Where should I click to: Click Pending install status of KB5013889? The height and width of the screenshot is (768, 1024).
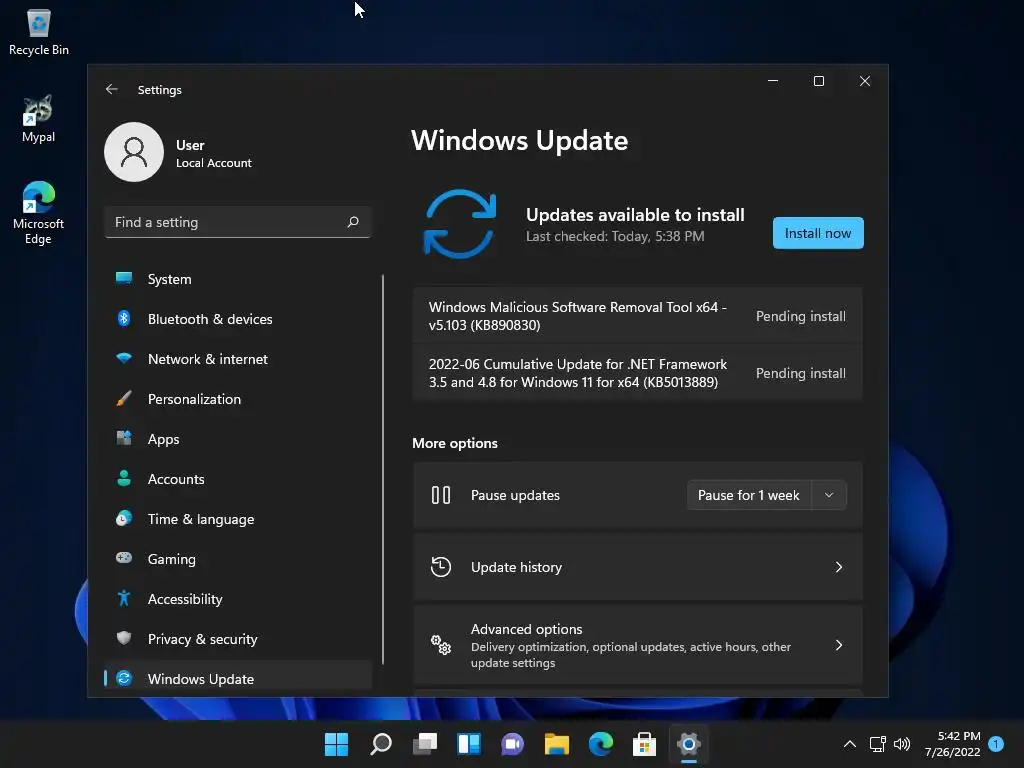(801, 373)
